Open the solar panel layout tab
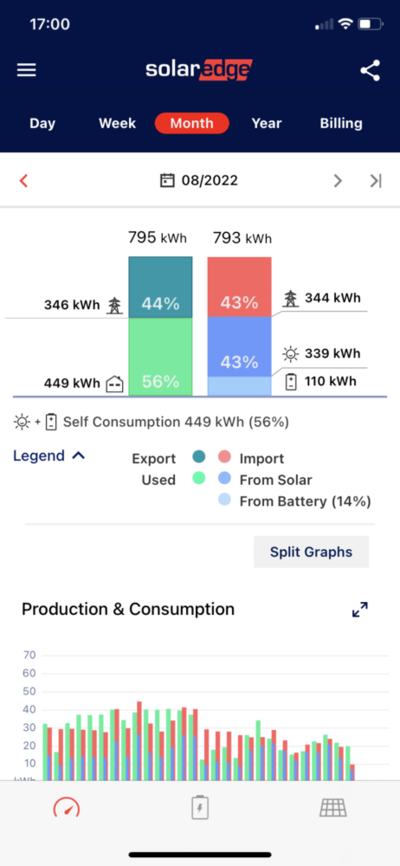Image resolution: width=400 pixels, height=866 pixels. coord(333,808)
